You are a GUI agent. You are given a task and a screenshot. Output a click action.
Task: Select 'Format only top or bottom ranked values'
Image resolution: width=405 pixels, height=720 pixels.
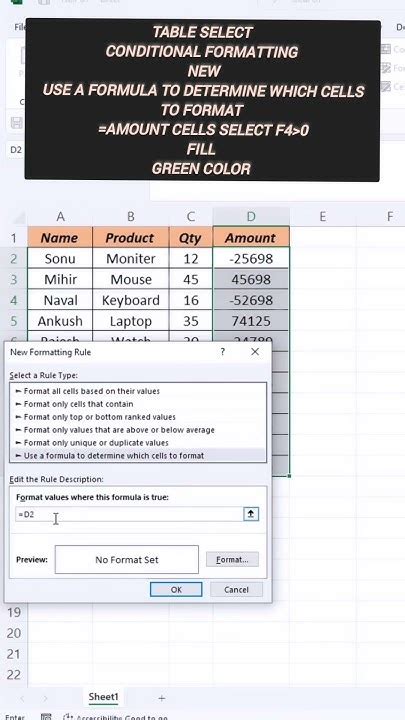tap(138, 417)
